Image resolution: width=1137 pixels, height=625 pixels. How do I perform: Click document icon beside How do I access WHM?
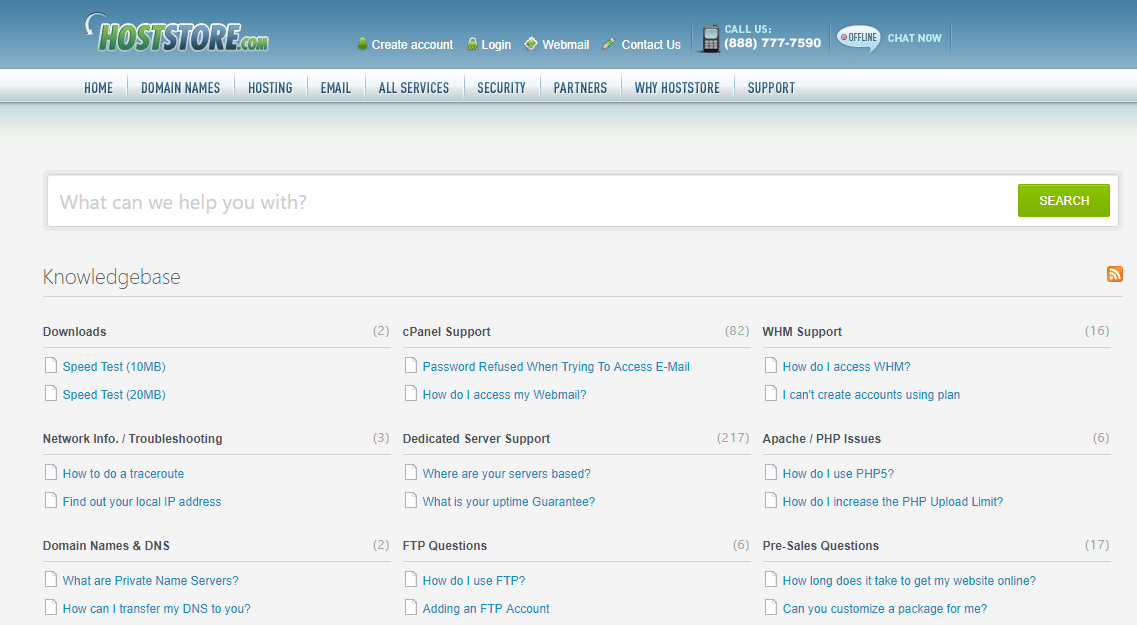click(x=771, y=365)
